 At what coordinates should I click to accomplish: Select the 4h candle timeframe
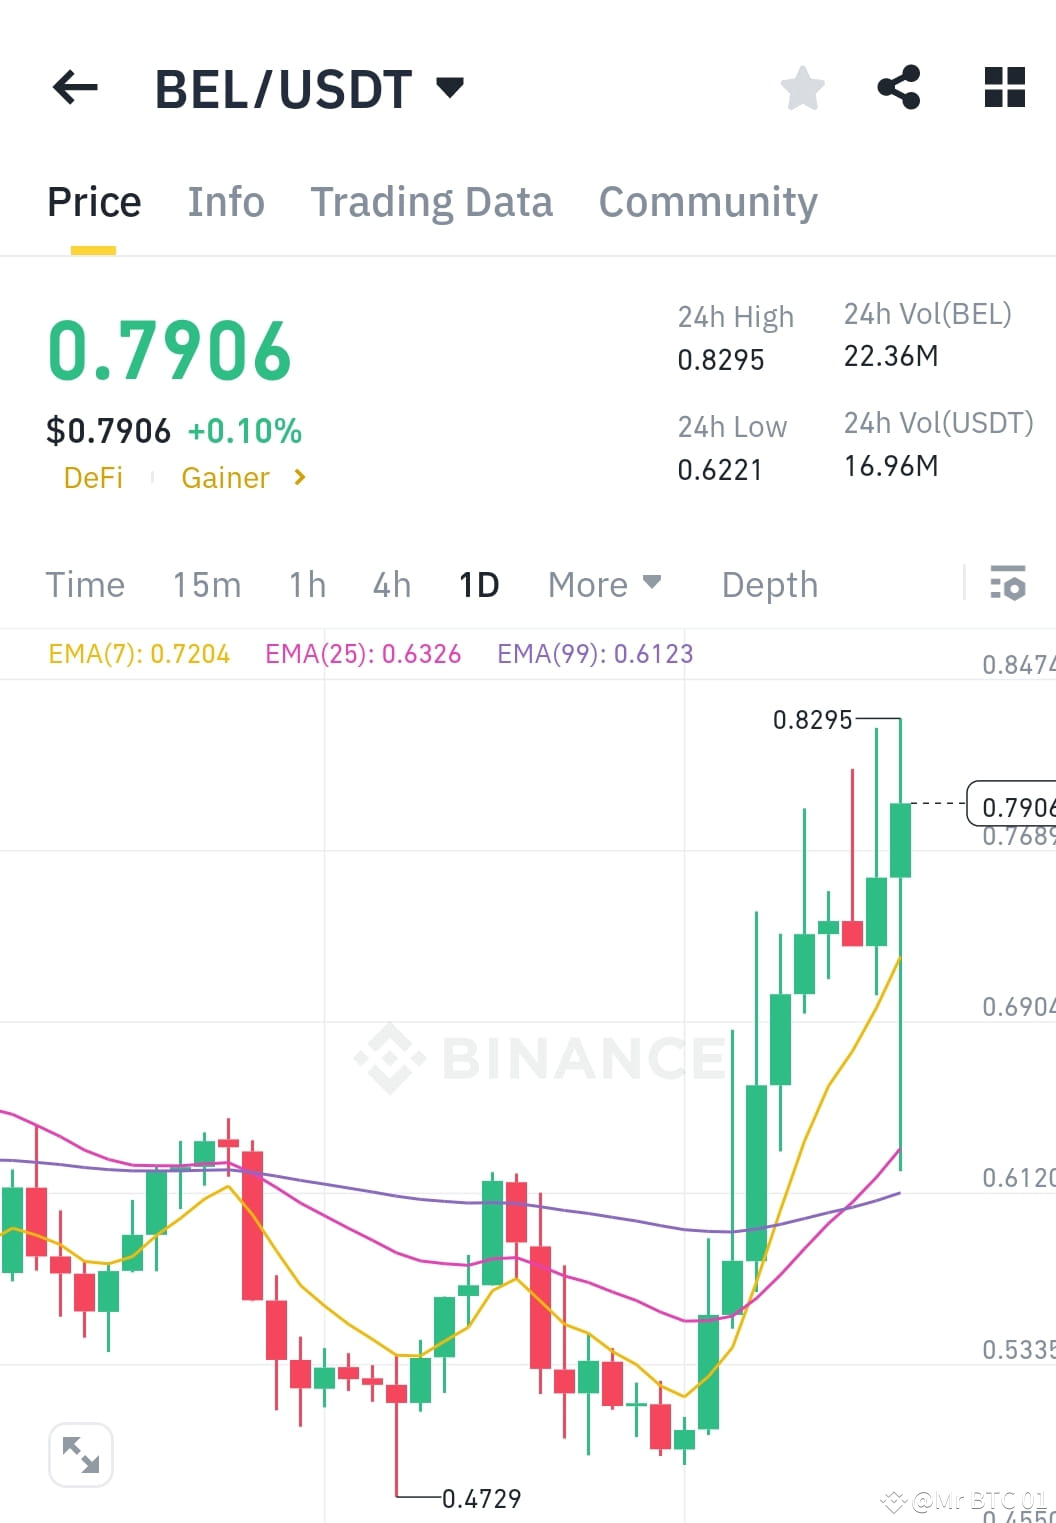click(390, 584)
